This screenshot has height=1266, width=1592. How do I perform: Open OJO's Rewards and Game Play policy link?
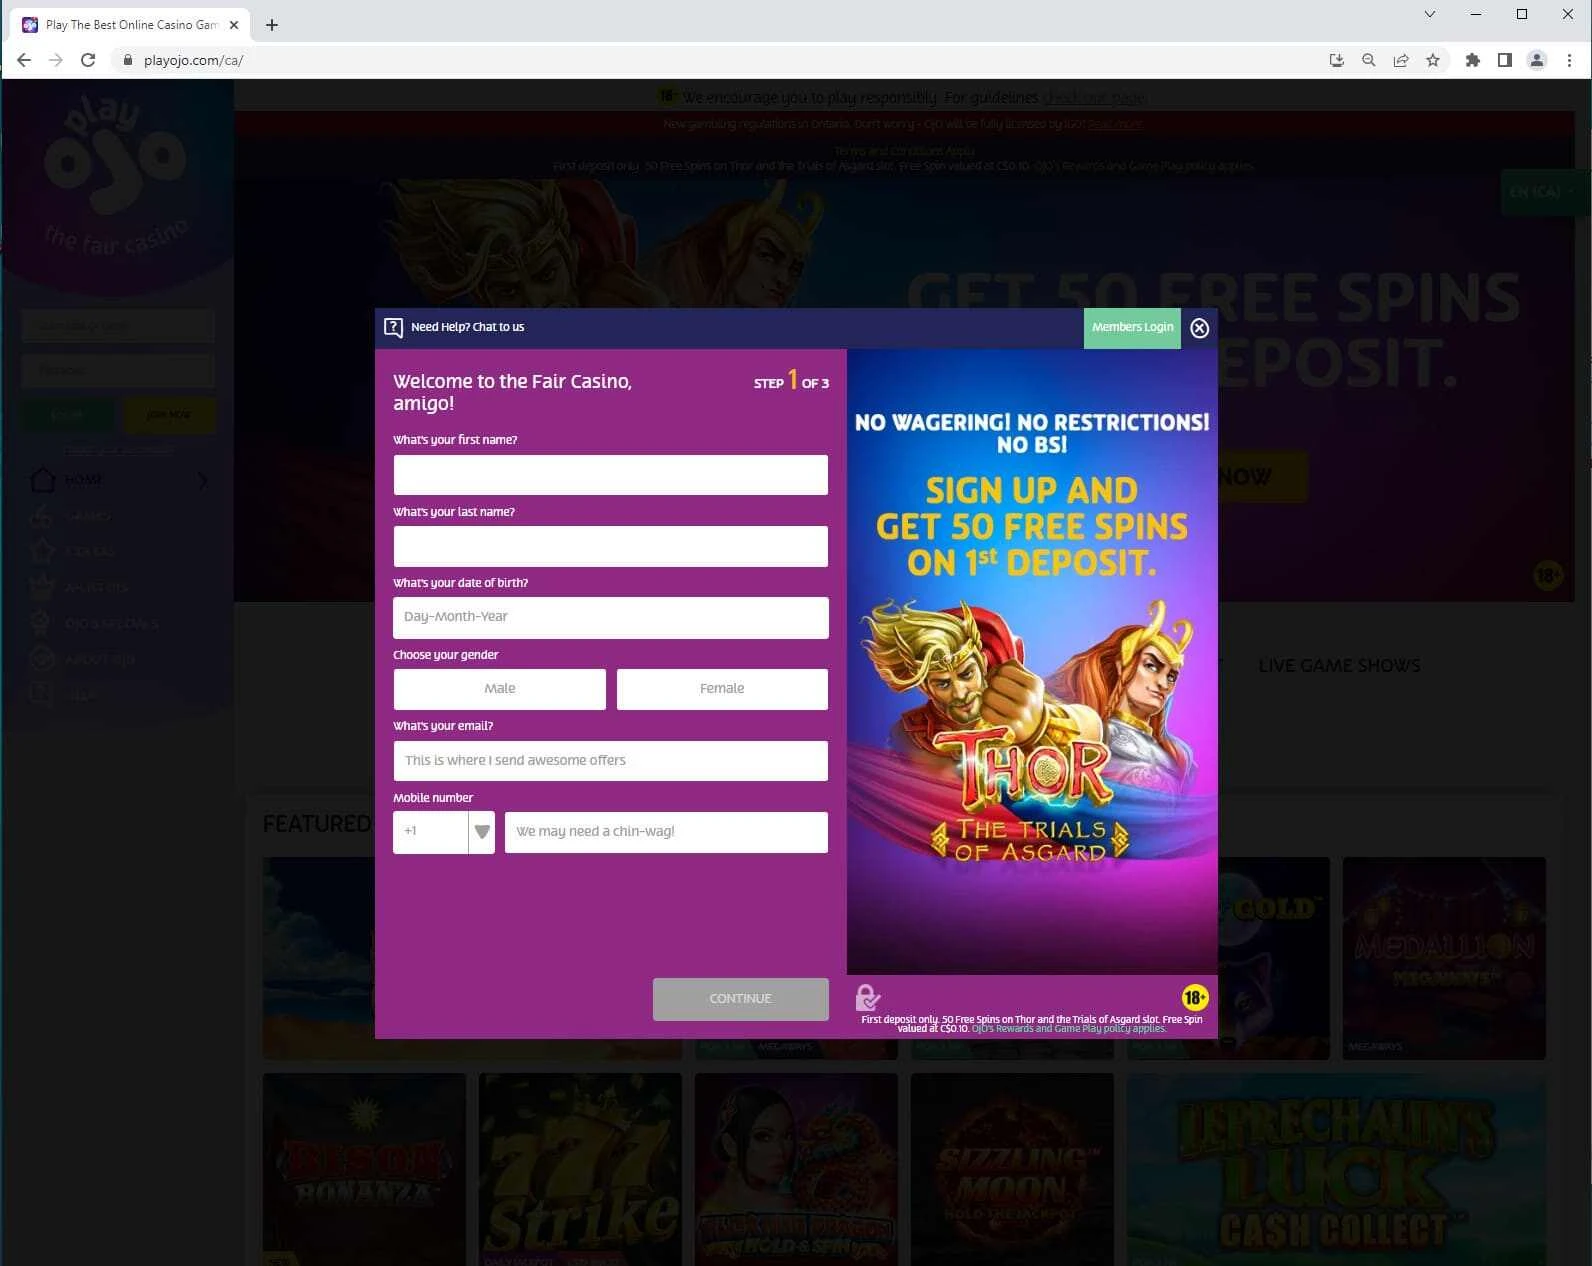tap(1068, 1029)
